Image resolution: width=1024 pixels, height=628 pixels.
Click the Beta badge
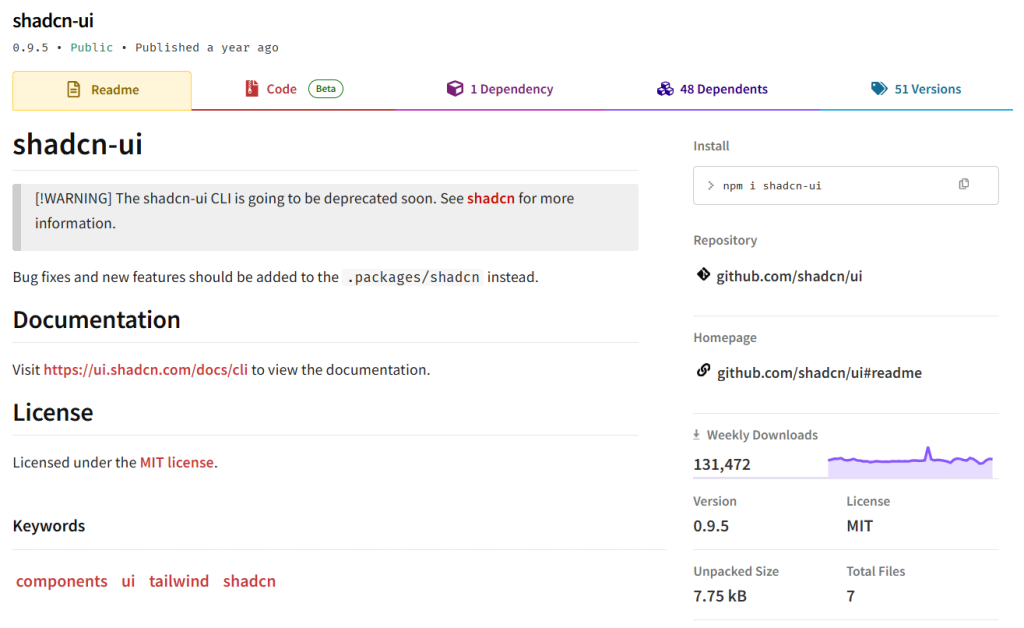tap(325, 89)
